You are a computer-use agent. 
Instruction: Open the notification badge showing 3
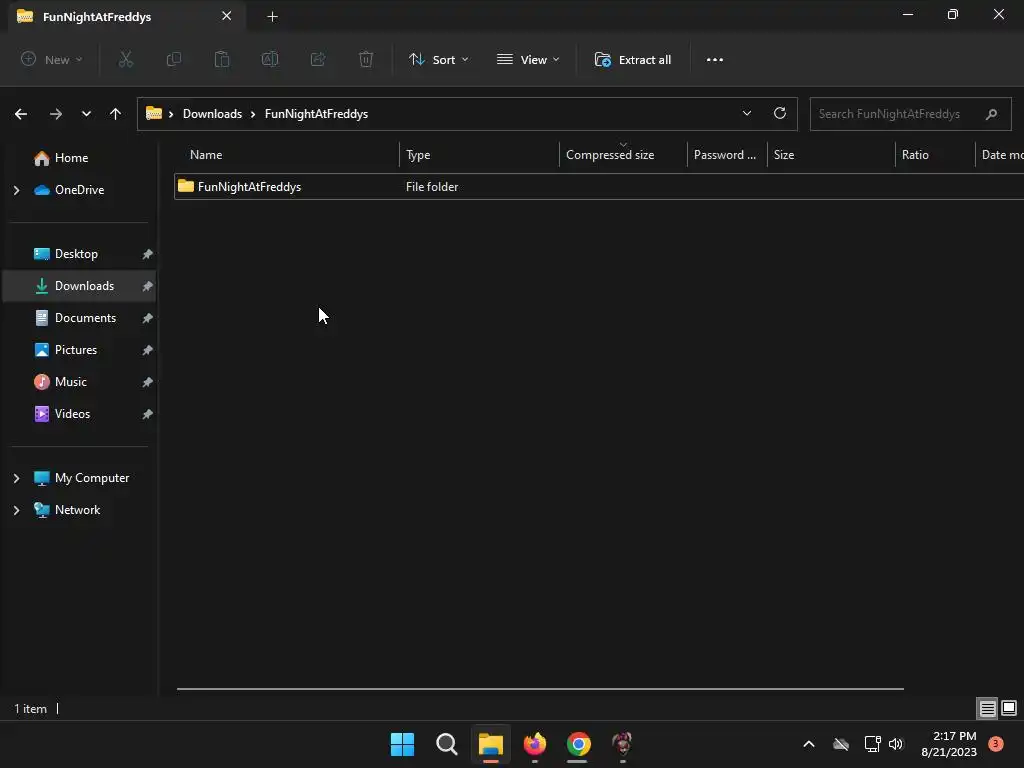(x=995, y=744)
